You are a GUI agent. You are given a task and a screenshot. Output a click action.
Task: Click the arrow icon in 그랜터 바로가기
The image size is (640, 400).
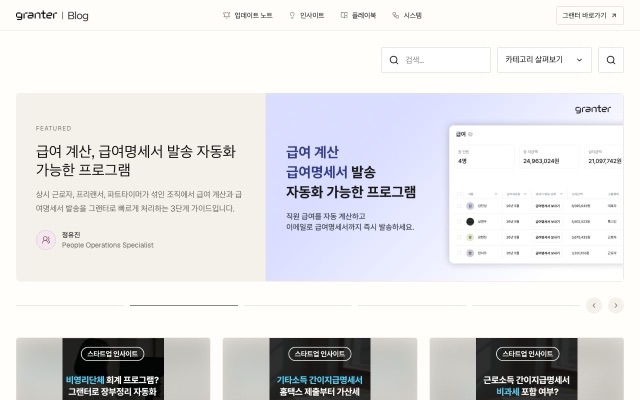[614, 16]
